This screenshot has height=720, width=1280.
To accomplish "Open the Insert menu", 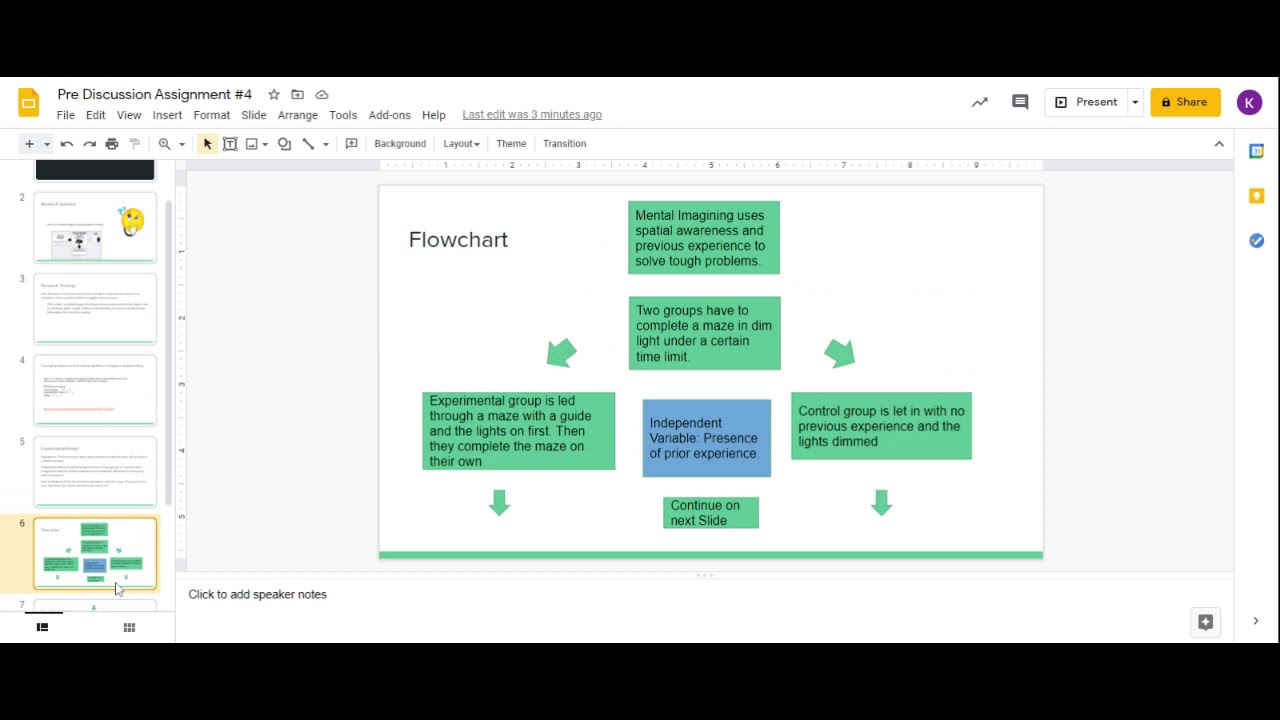I will click(x=167, y=115).
